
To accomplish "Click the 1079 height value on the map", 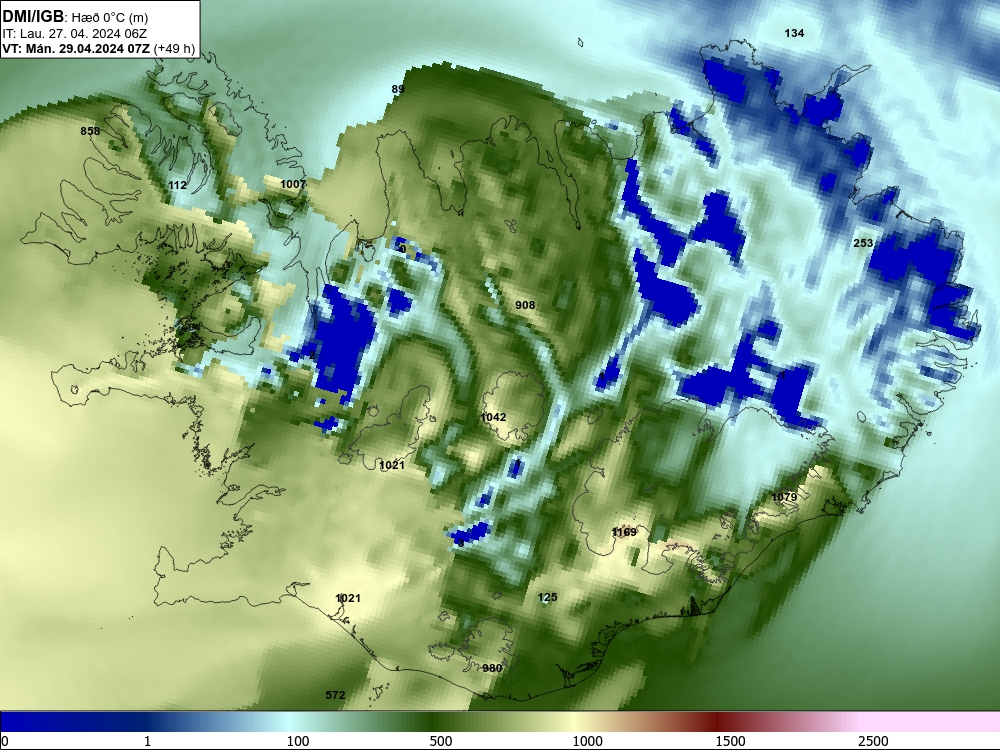I will click(784, 497).
